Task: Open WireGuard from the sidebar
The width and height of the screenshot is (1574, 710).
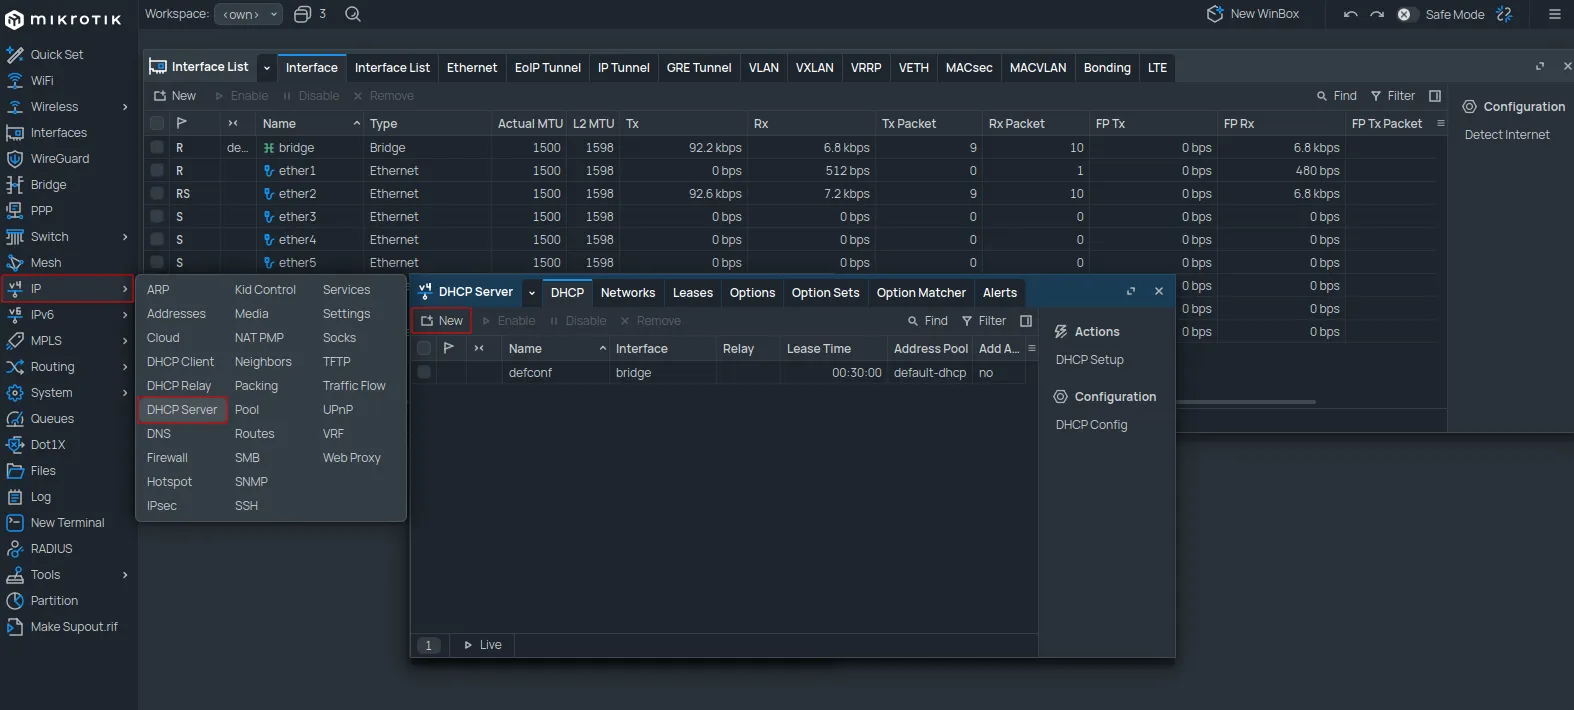Action: click(59, 159)
